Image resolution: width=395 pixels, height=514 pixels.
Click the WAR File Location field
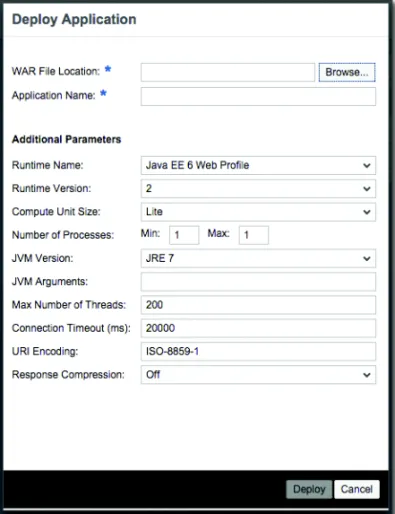tap(228, 72)
